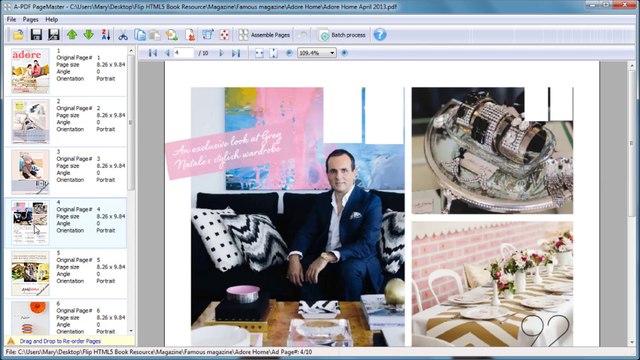Click the rotate pages icon

208,35
